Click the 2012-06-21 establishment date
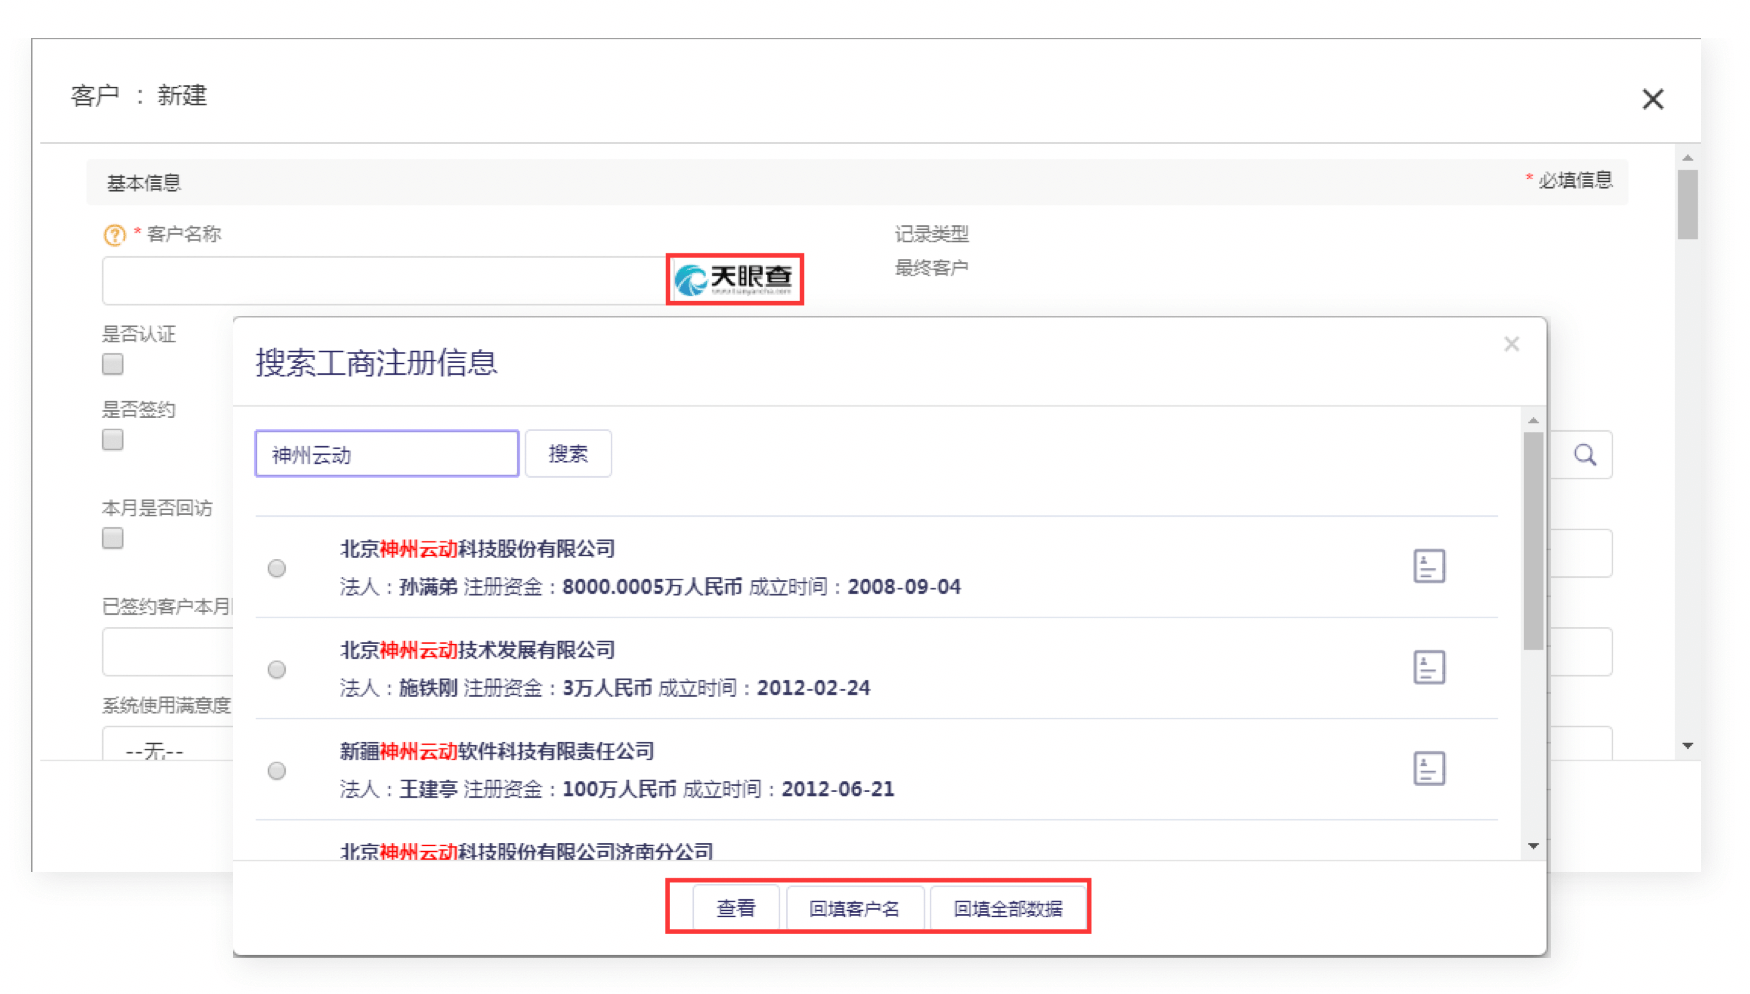The width and height of the screenshot is (1750, 994). click(838, 789)
